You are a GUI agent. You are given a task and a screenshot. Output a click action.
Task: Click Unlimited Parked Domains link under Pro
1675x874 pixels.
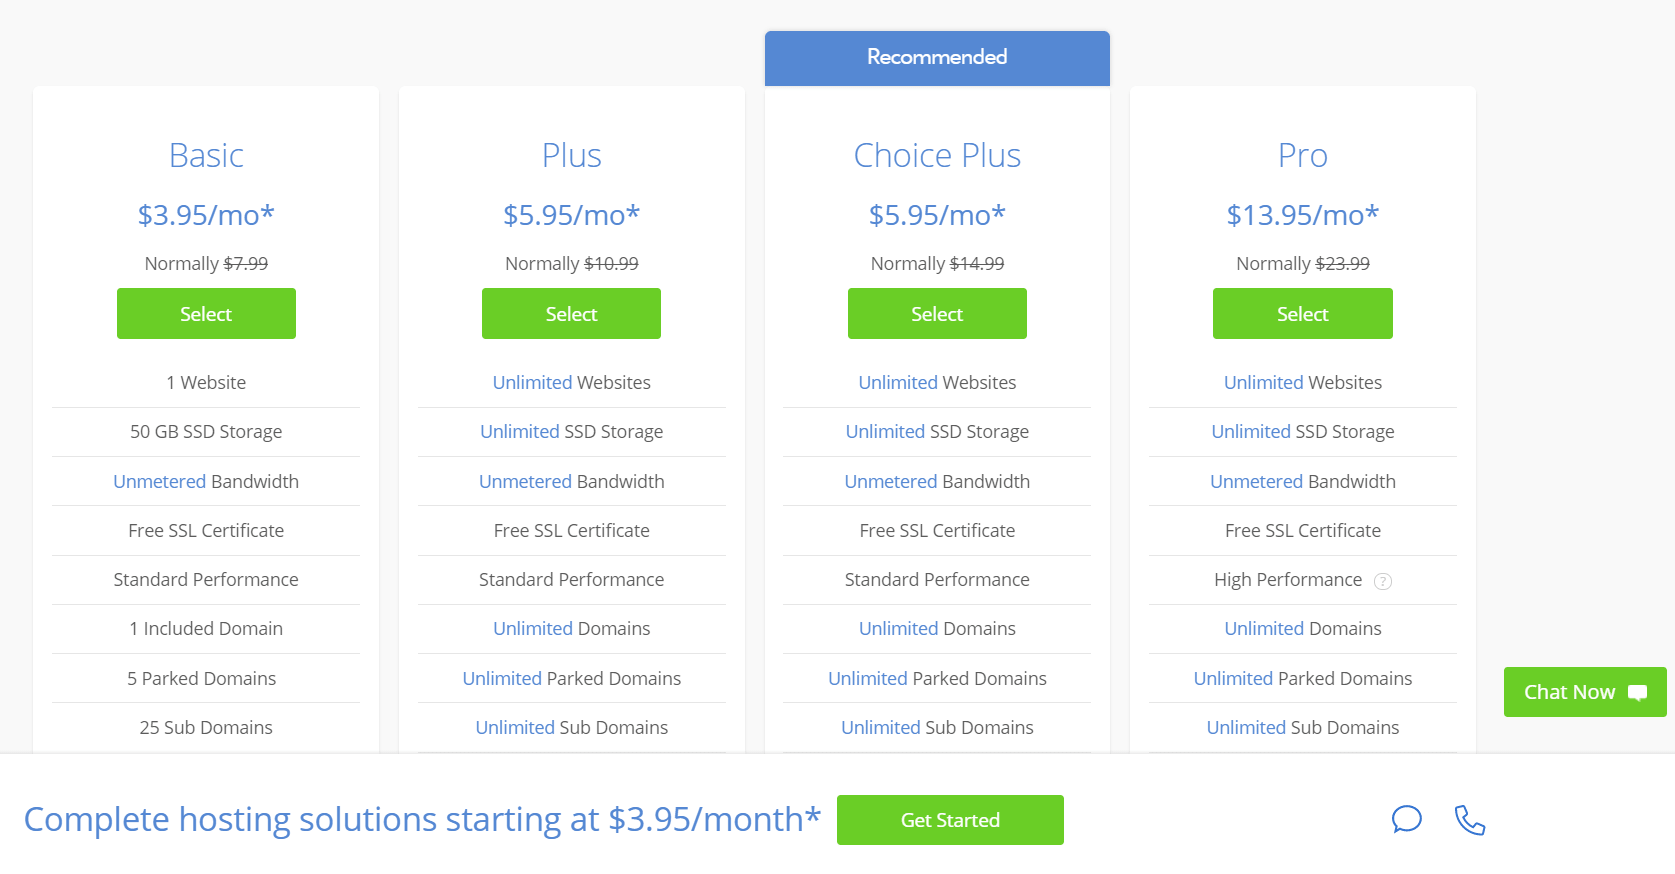pos(1233,678)
